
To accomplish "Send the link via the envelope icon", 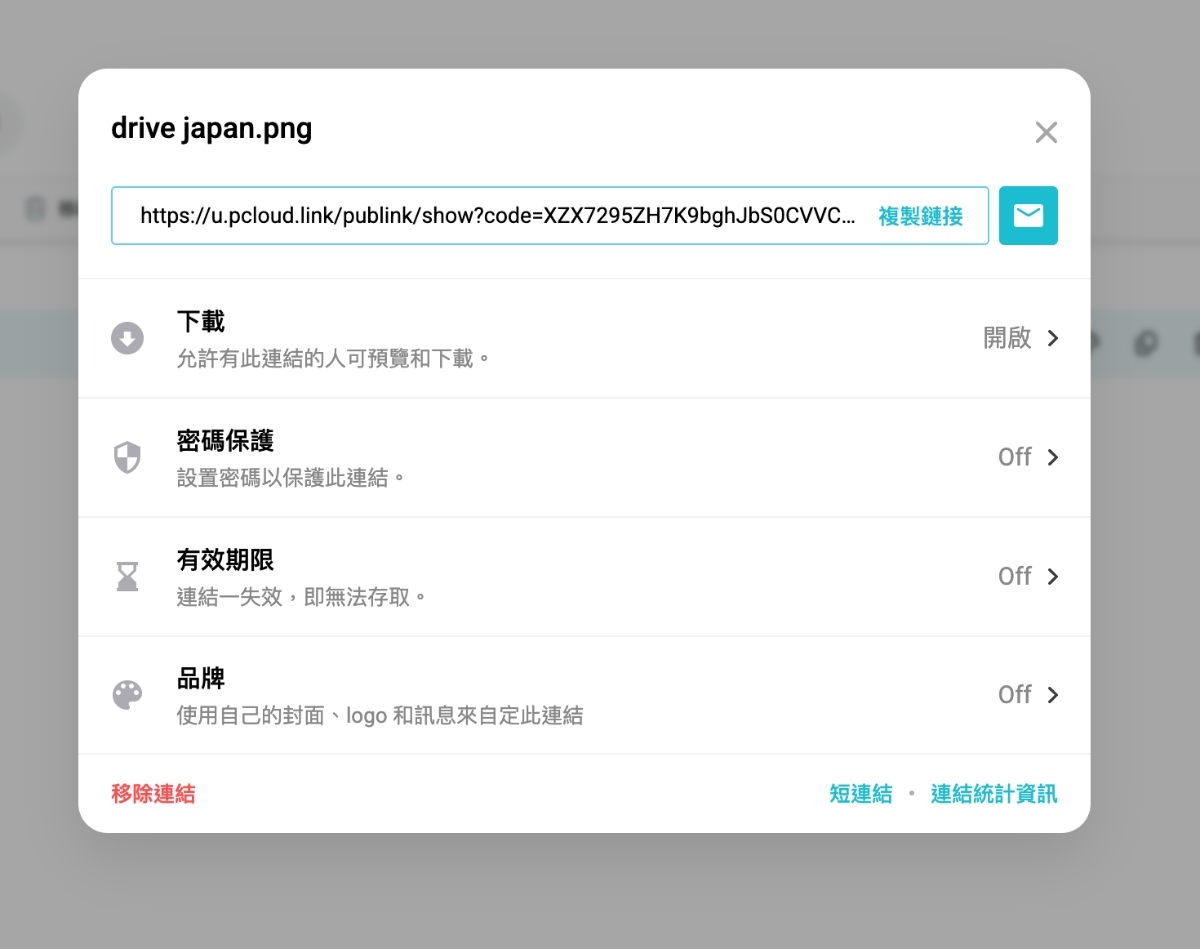I will pos(1028,215).
